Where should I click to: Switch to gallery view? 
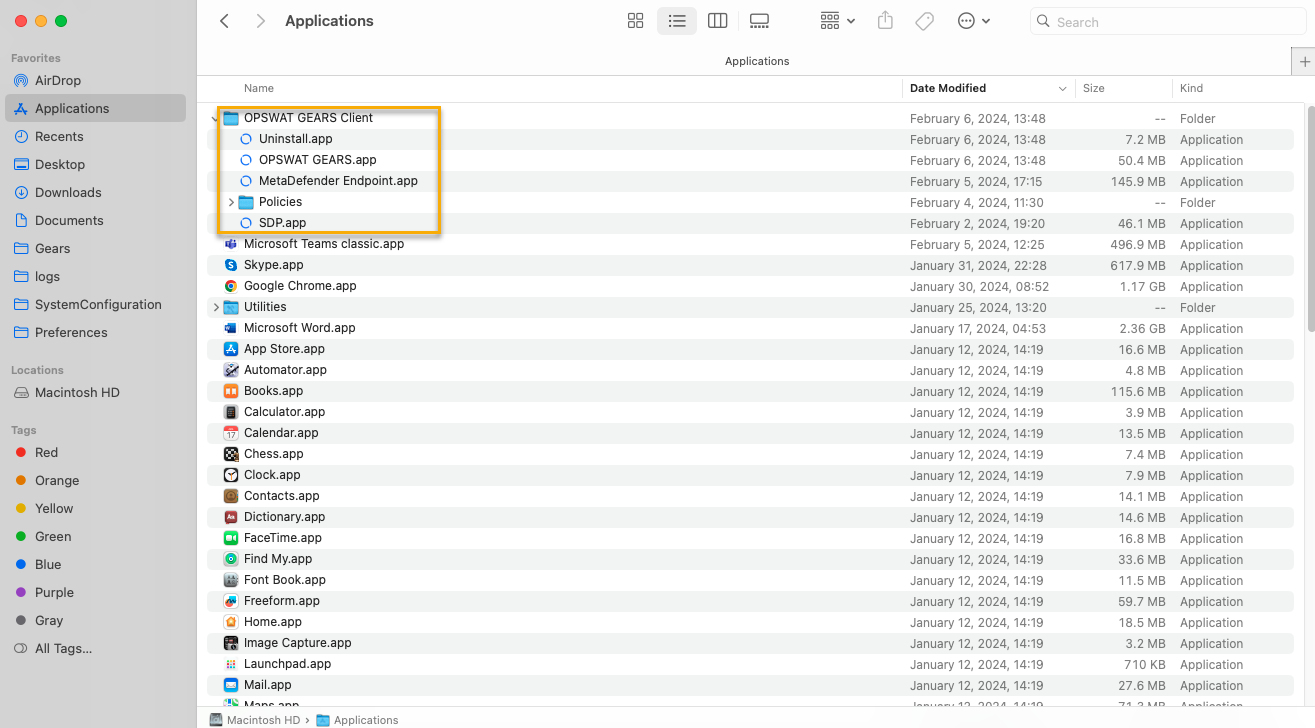tap(759, 21)
